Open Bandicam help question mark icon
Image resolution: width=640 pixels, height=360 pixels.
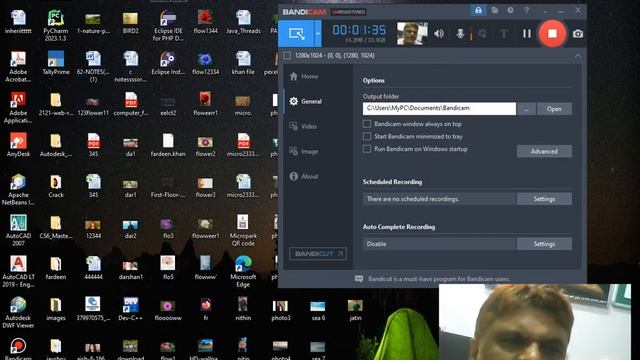coord(527,11)
